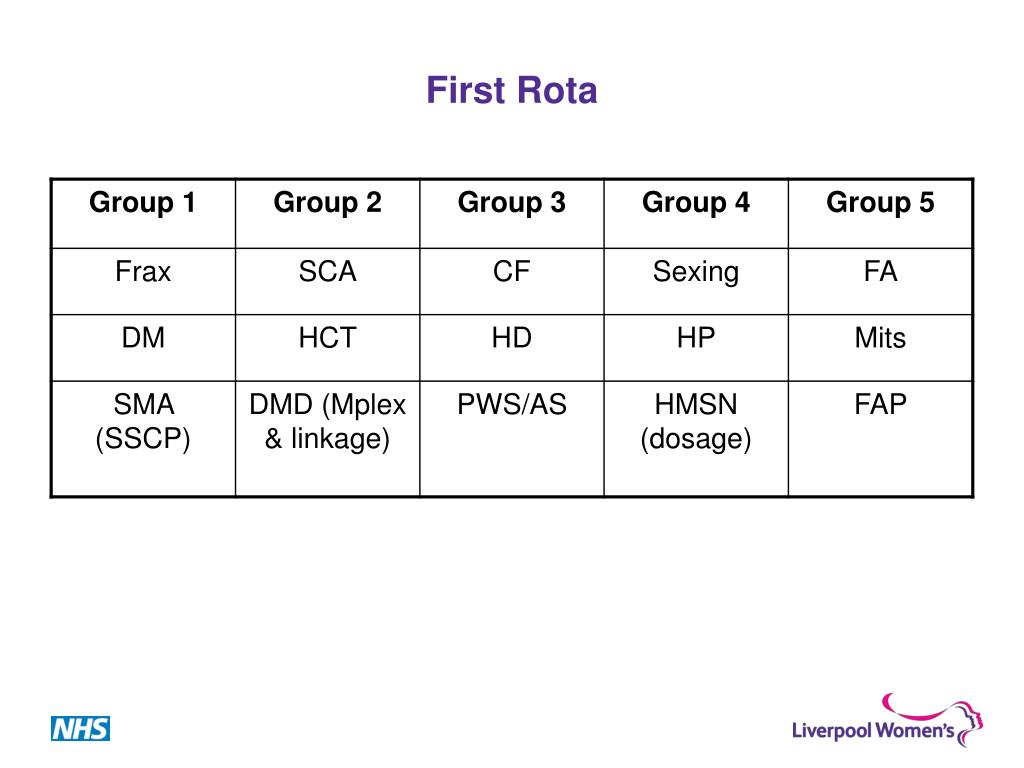1024x768 pixels.
Task: Select the HMSN (dosage) cell
Action: tap(696, 439)
